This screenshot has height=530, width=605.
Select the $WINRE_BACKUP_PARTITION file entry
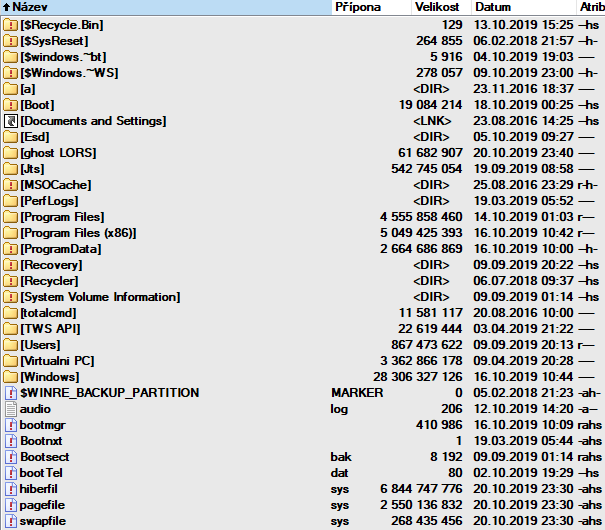pos(109,393)
